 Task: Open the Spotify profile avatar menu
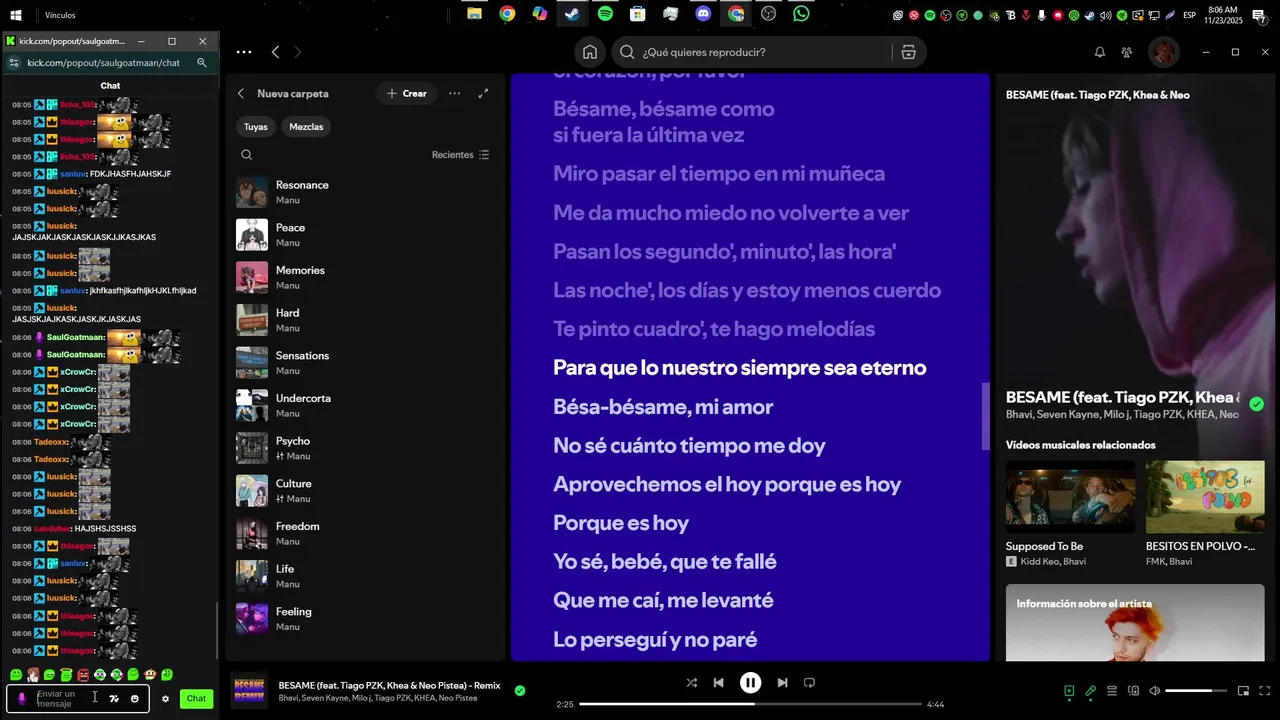click(1163, 52)
